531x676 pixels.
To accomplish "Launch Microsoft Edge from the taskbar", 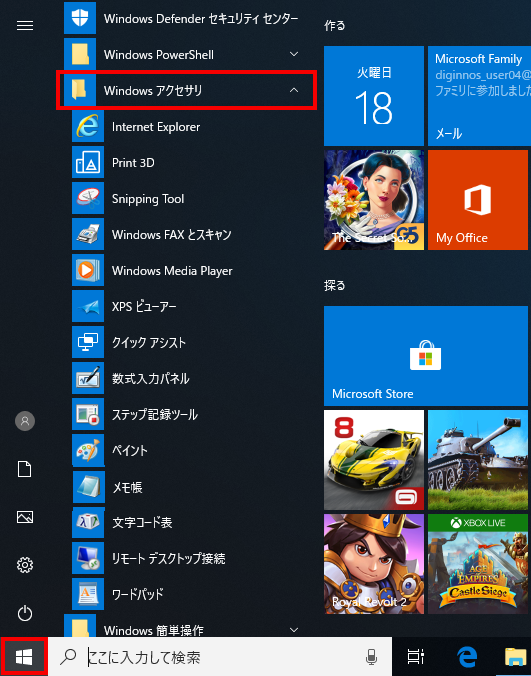I will 466,657.
